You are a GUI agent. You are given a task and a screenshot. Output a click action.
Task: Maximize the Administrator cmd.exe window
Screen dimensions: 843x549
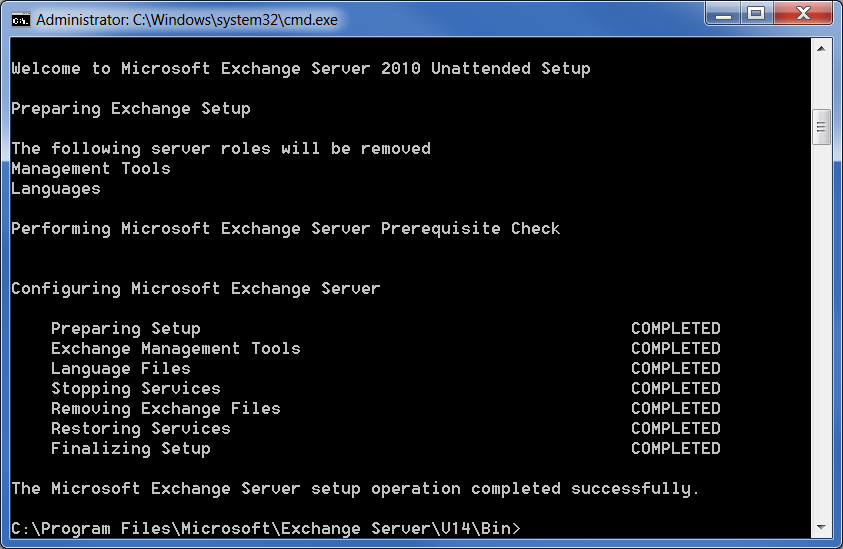756,13
